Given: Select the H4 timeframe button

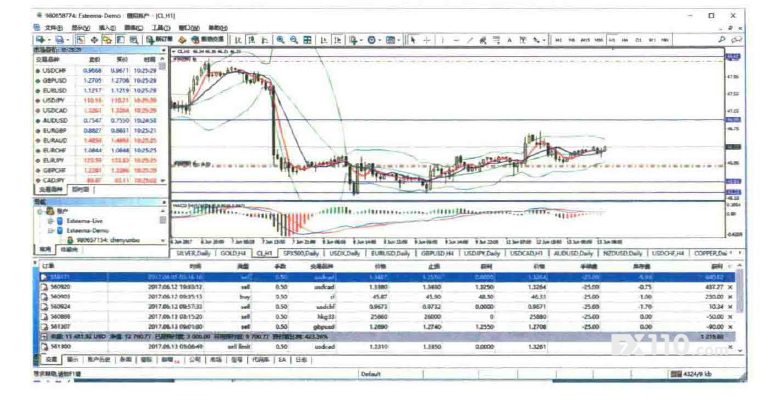Looking at the screenshot, I should [624, 40].
